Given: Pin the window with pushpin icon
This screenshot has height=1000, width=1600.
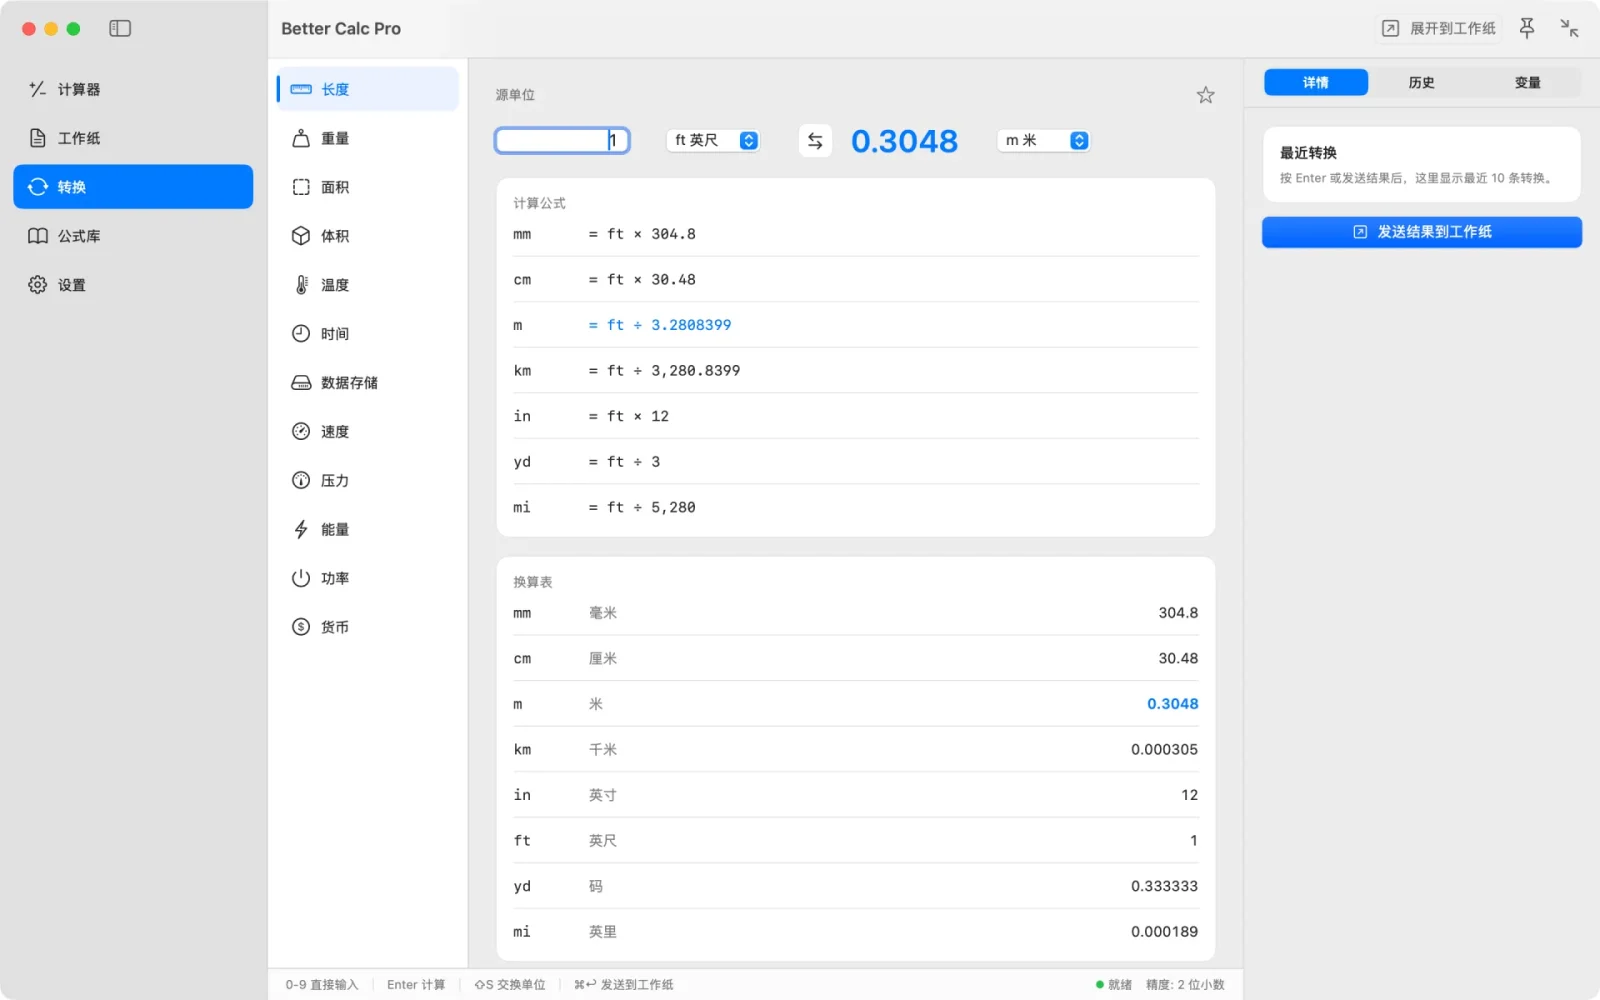Looking at the screenshot, I should click(1527, 29).
